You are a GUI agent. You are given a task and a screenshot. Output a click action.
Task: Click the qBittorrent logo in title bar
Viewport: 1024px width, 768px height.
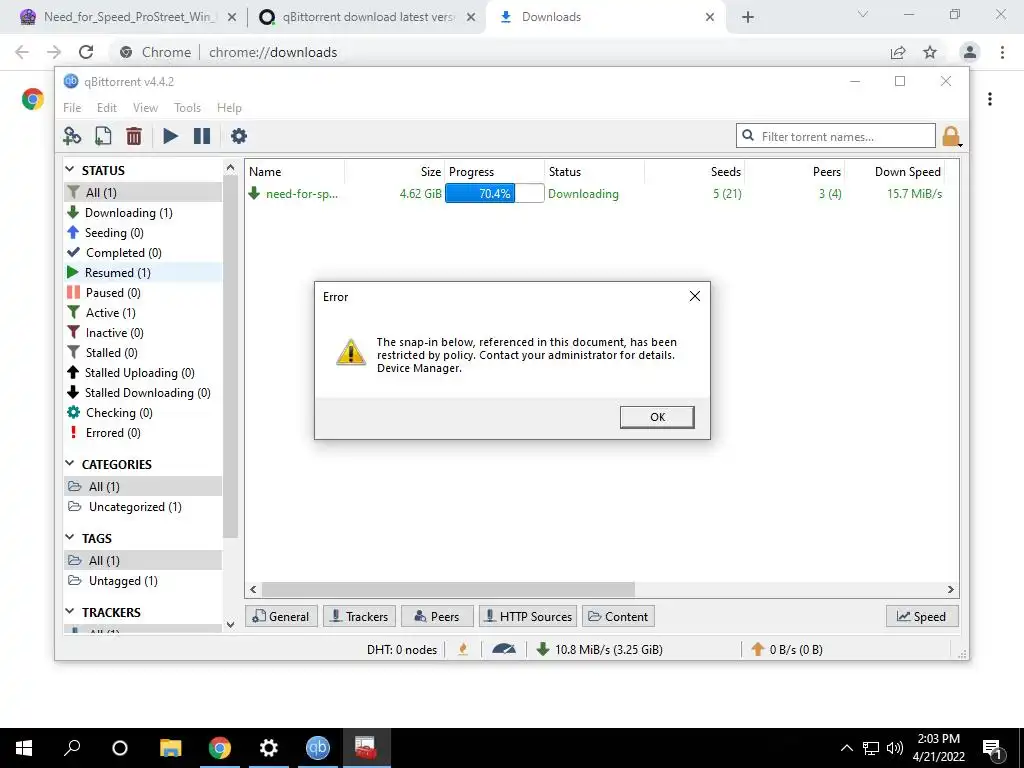(71, 81)
